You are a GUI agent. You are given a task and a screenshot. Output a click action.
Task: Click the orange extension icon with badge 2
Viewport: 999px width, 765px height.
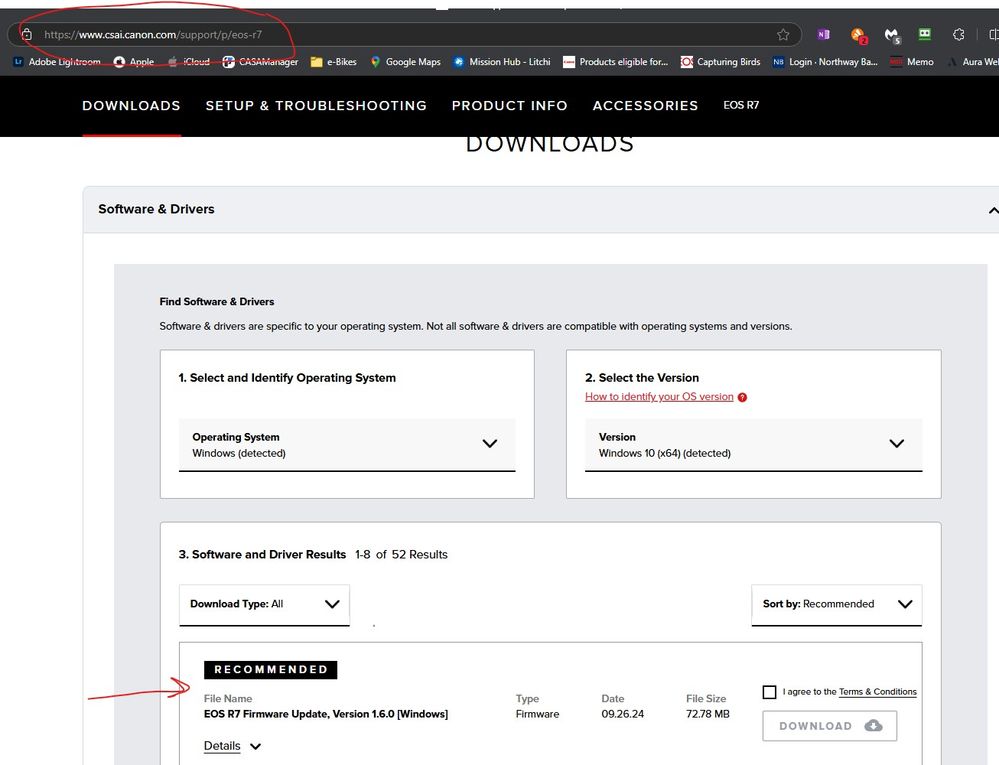857,34
